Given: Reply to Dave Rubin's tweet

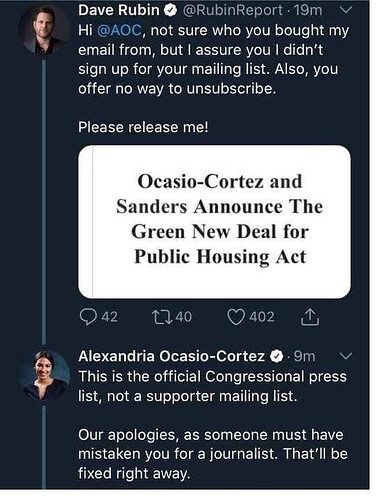Looking at the screenshot, I should tap(87, 317).
